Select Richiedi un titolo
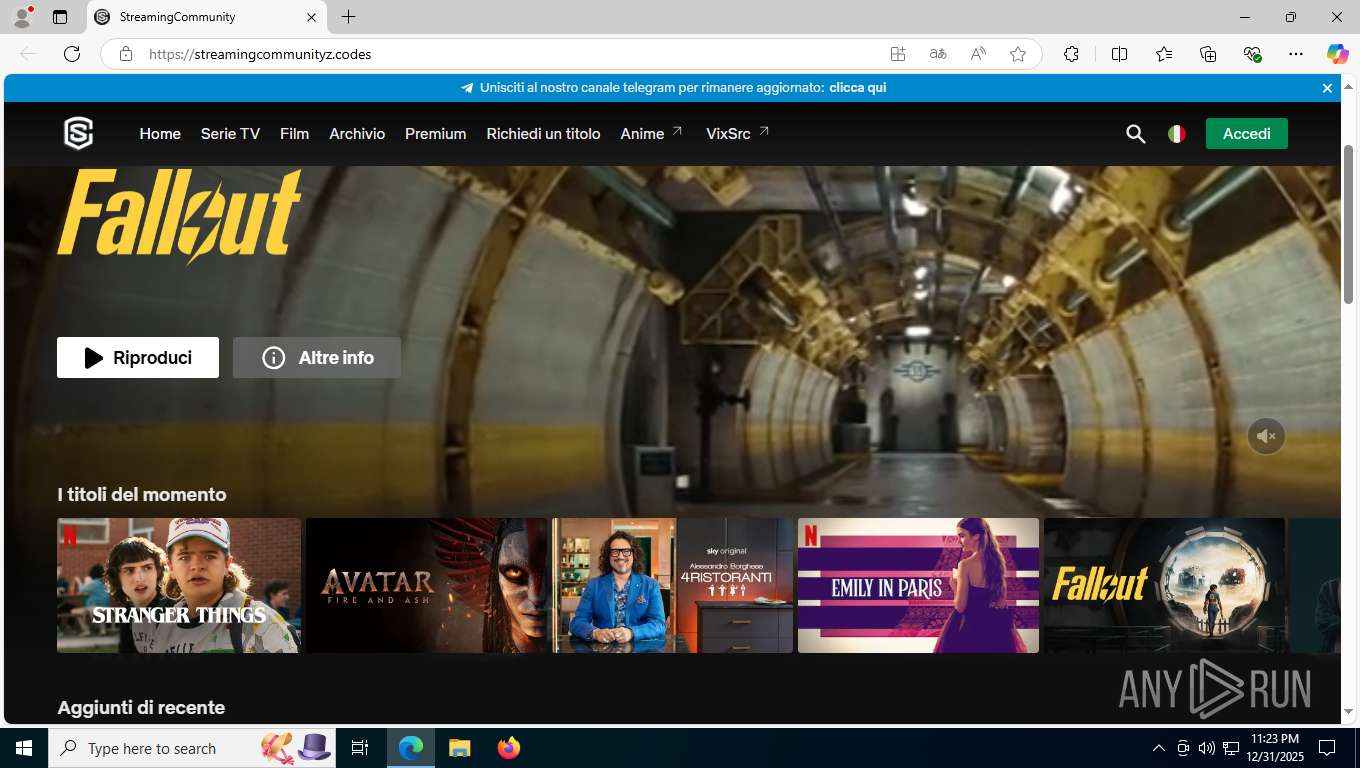This screenshot has height=768, width=1360. [543, 134]
